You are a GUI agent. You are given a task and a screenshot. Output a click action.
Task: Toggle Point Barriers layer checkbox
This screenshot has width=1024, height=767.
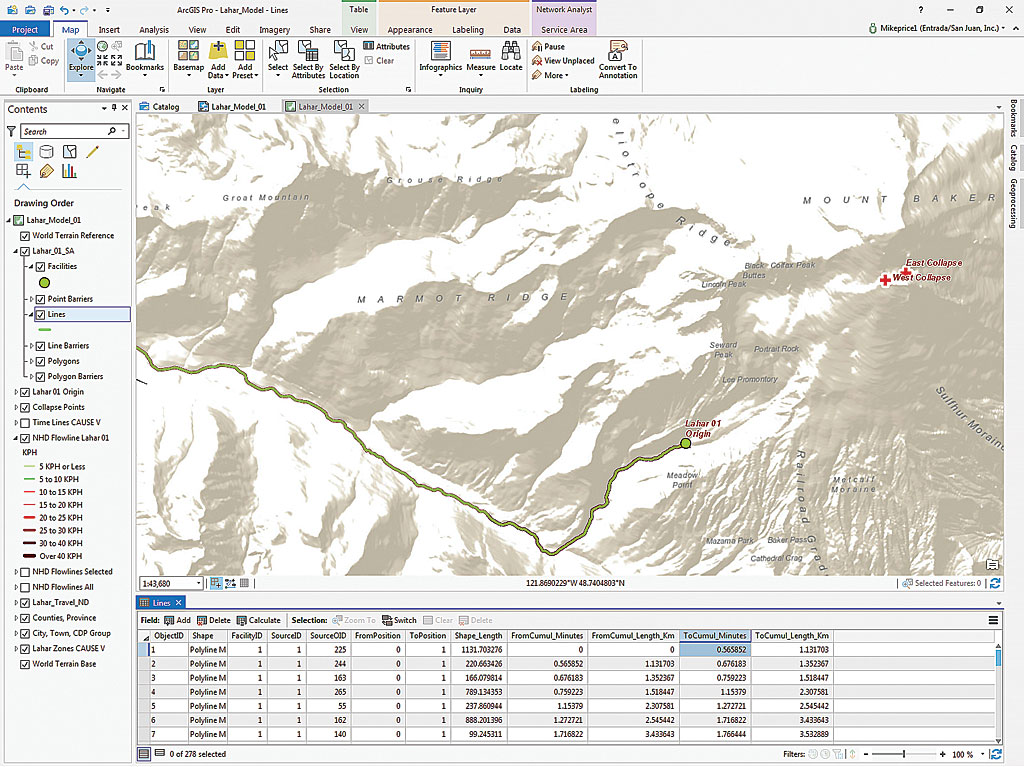coord(40,299)
